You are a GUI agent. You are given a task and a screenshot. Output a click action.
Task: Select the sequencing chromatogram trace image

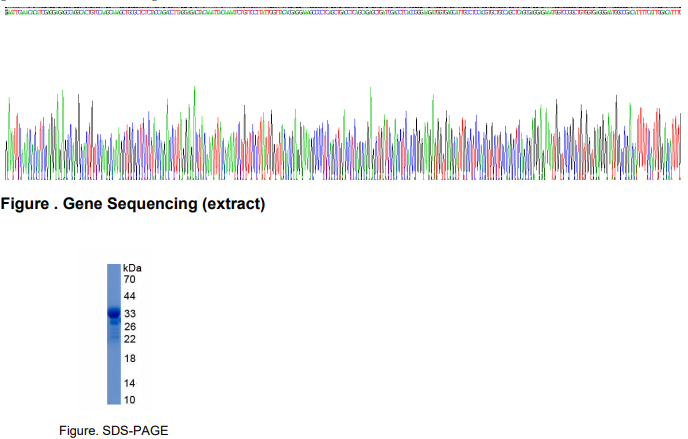(344, 135)
